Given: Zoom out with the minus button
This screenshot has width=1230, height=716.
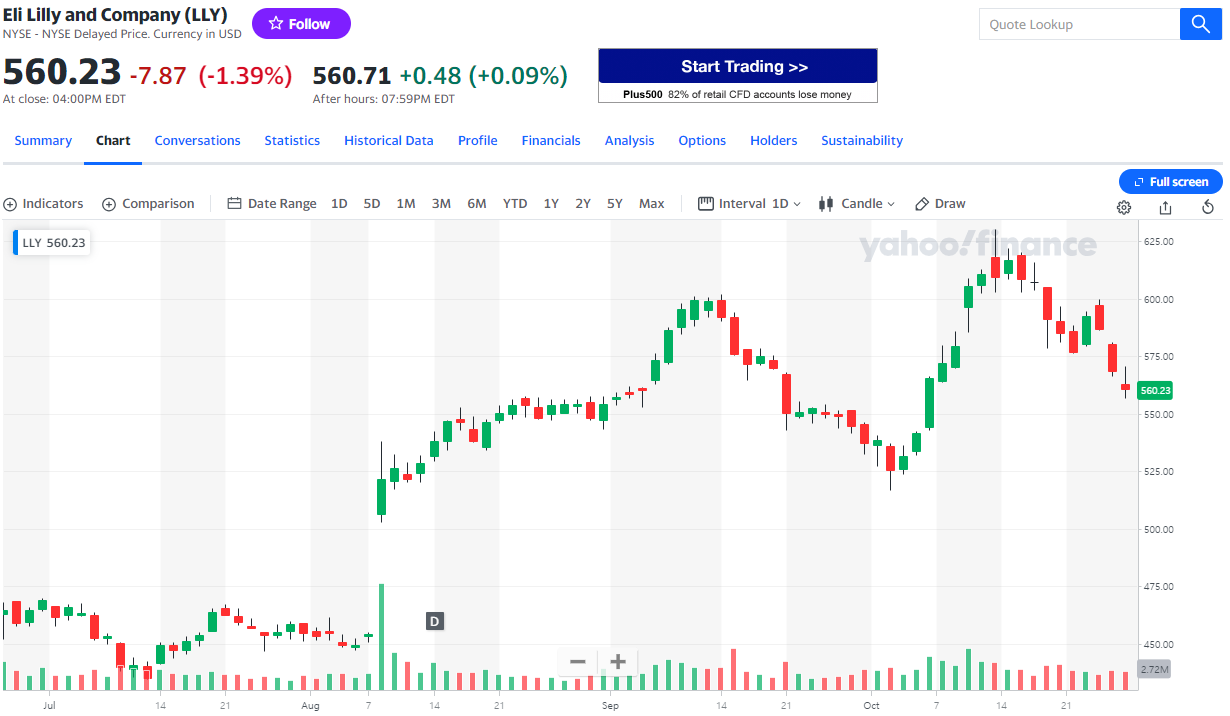Looking at the screenshot, I should [x=577, y=661].
